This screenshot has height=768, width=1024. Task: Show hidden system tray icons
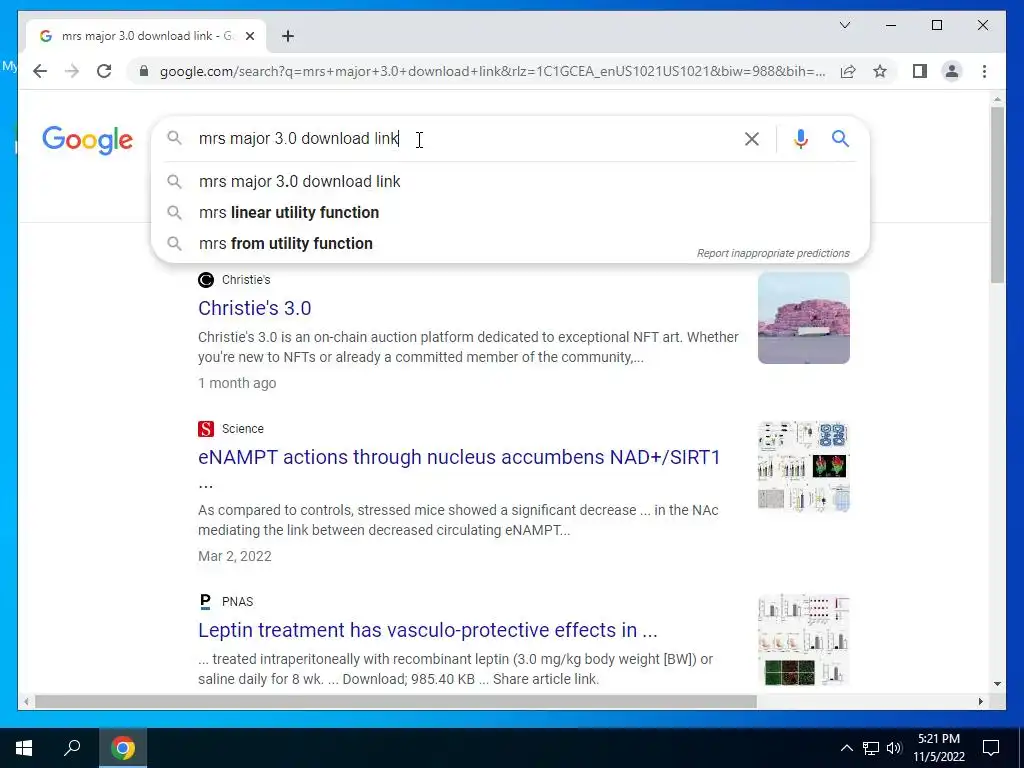[x=846, y=748]
